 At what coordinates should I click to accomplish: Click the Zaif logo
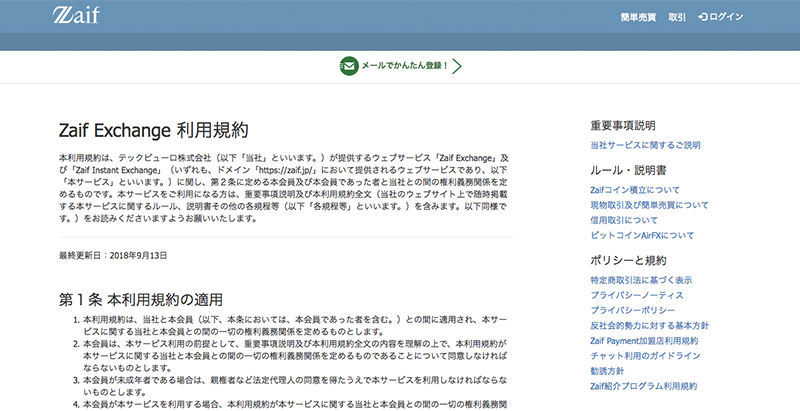(x=76, y=15)
